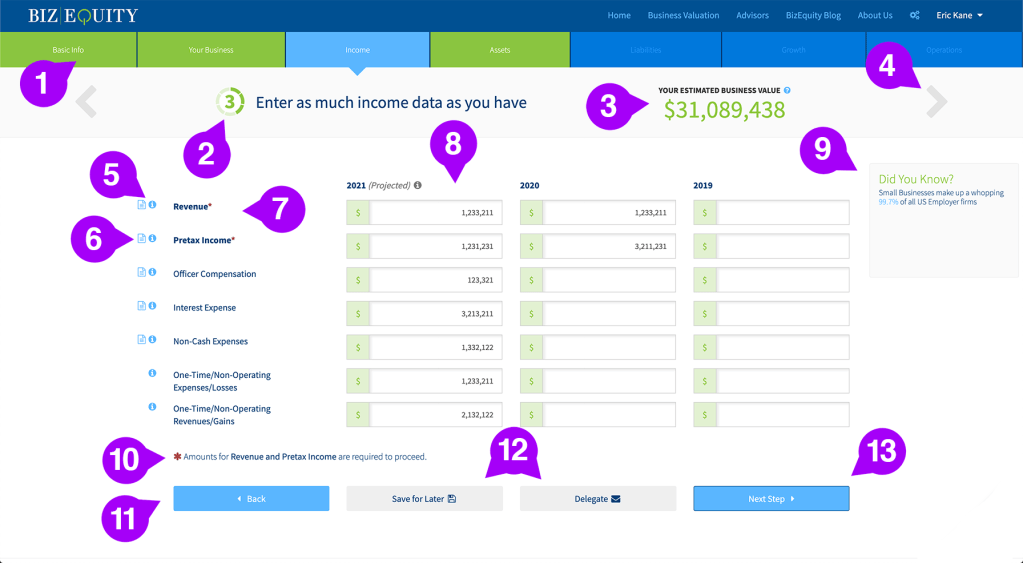The width and height of the screenshot is (1023, 563).
Task: Open the document icon for Officer Compensation
Action: 141,272
